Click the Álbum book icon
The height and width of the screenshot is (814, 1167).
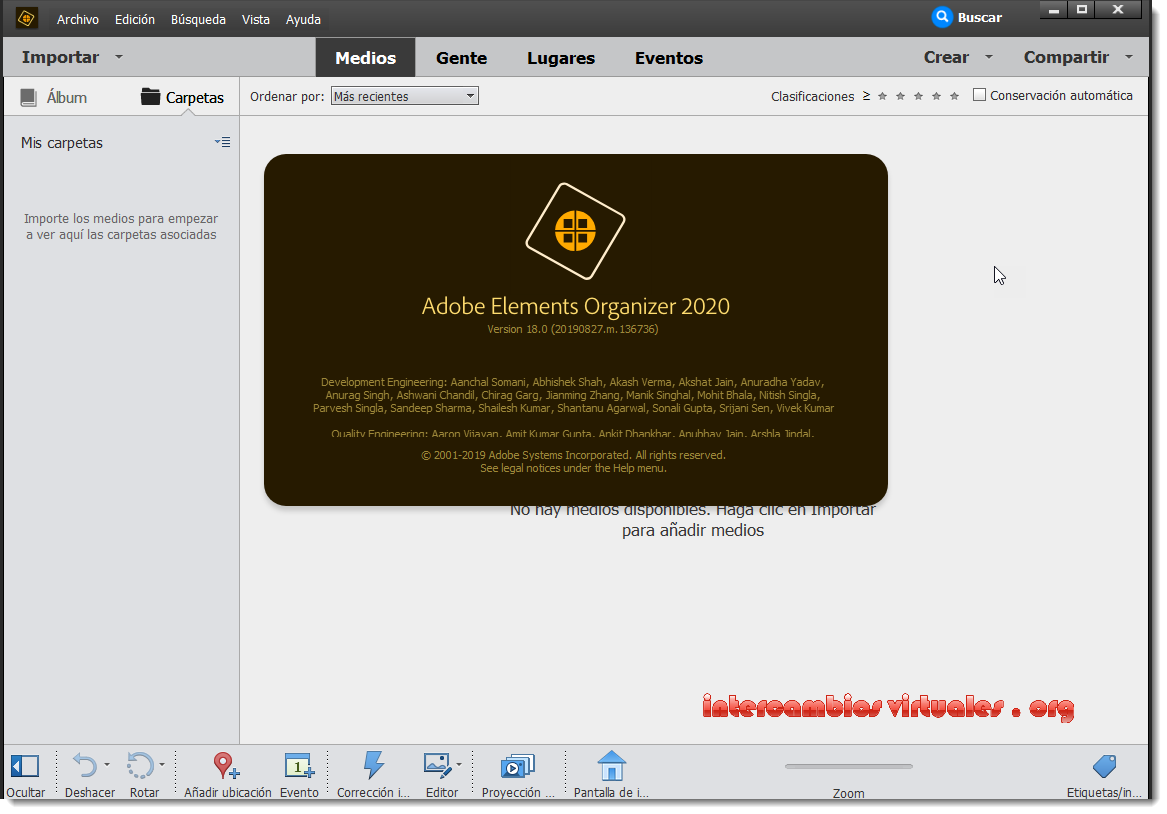point(28,97)
